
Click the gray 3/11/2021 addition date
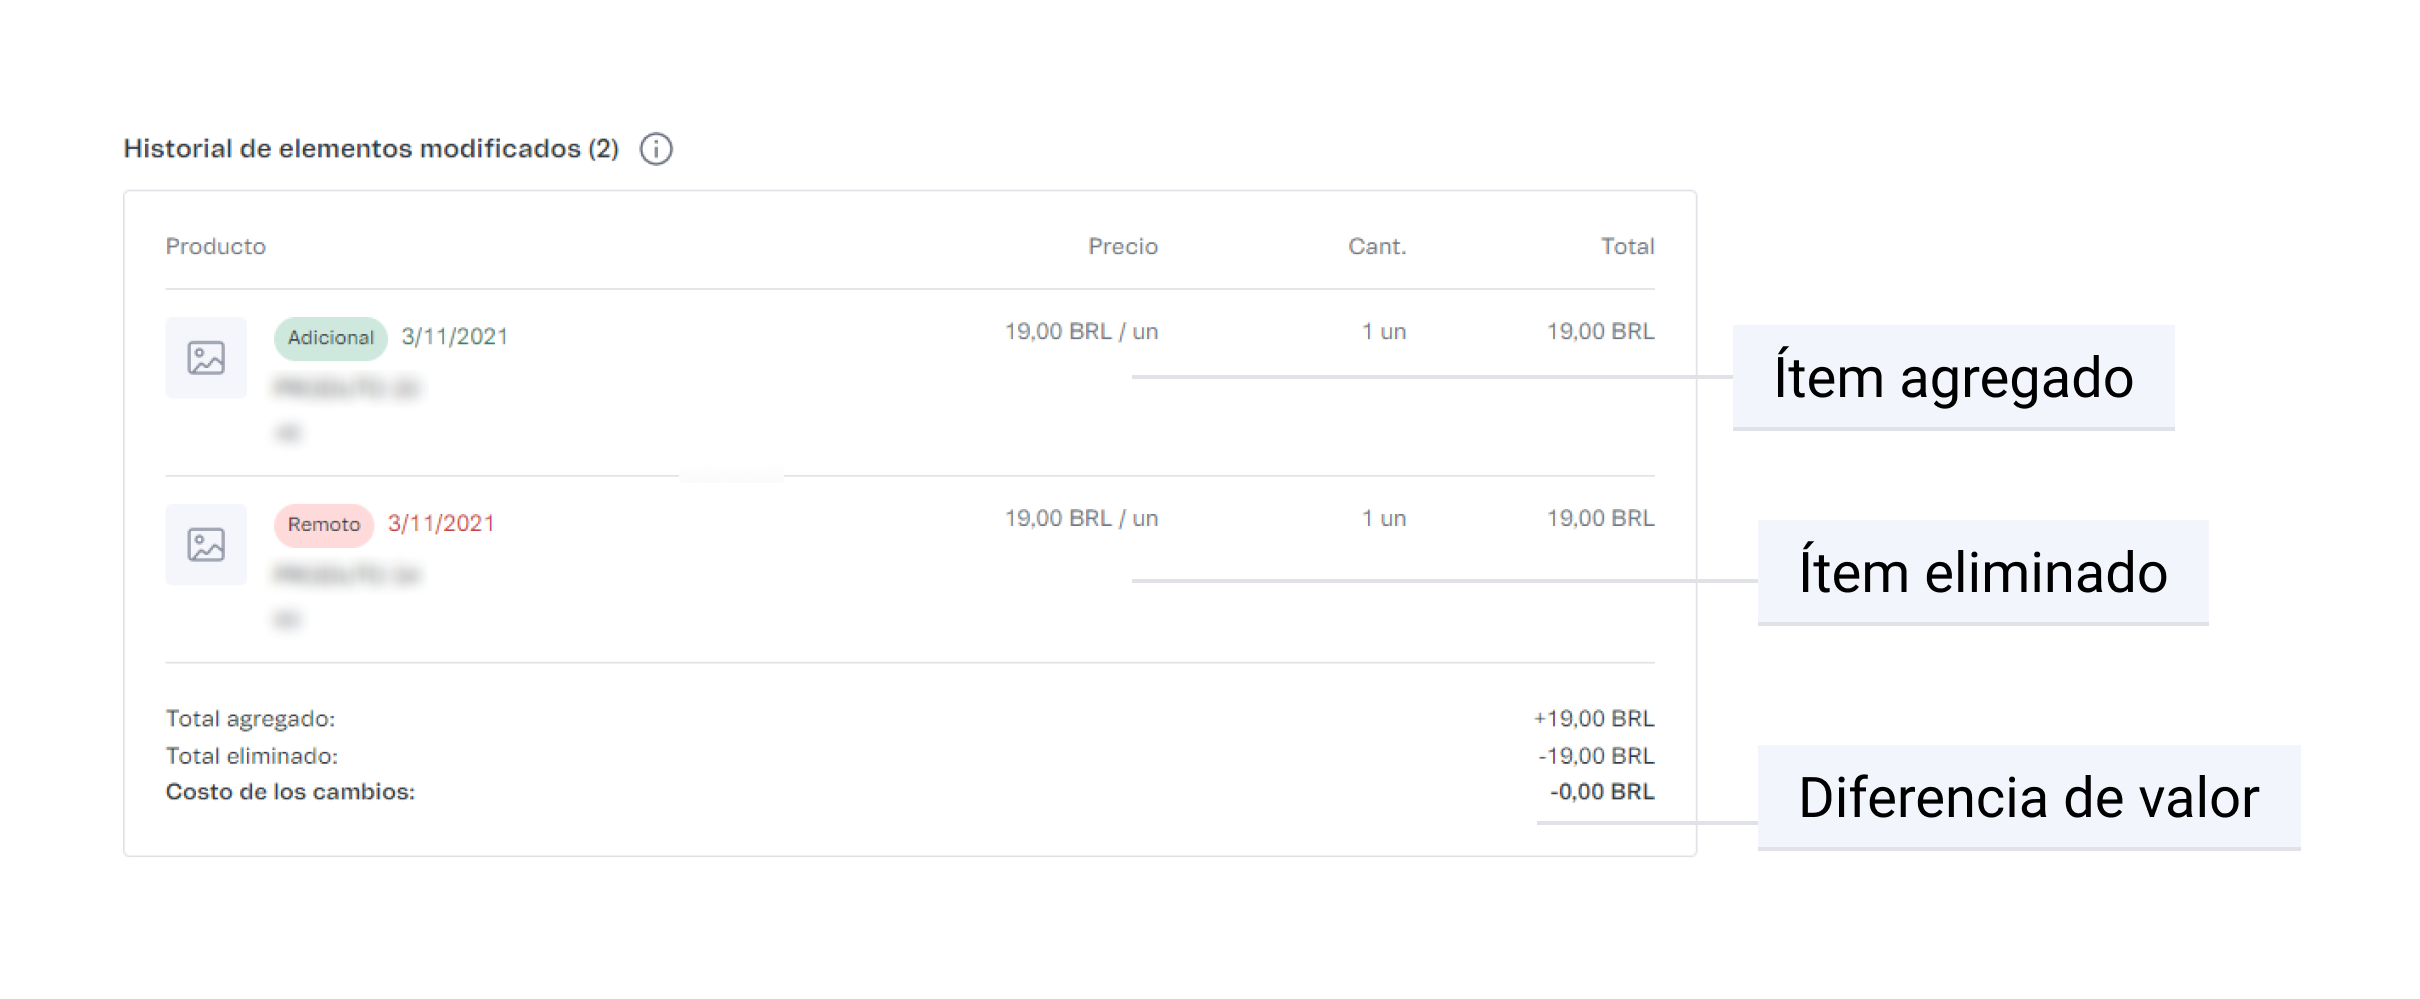[454, 337]
